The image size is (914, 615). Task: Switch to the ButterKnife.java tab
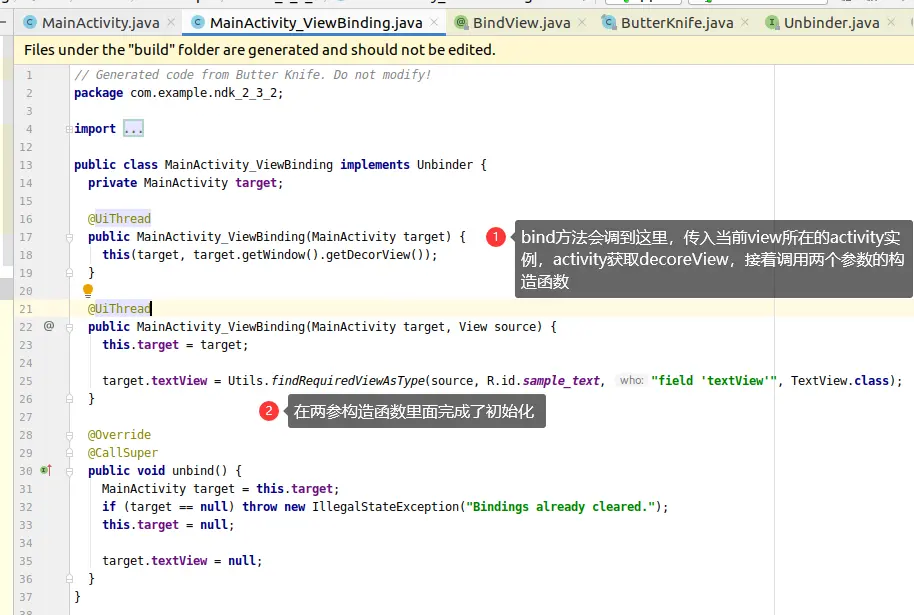point(677,23)
